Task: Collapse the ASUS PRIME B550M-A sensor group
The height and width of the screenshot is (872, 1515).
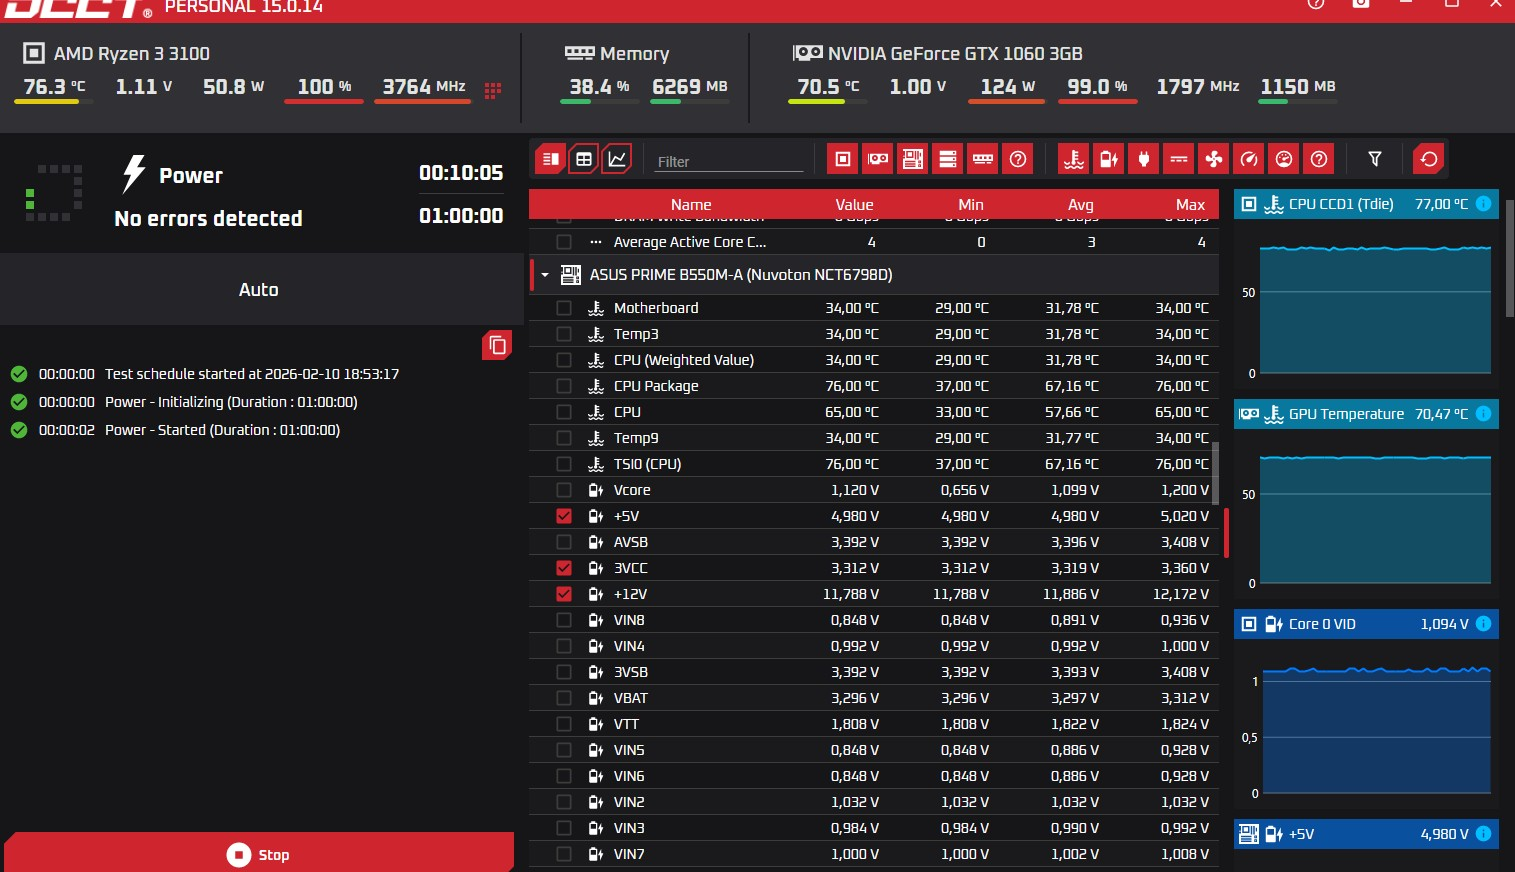Action: click(x=545, y=275)
